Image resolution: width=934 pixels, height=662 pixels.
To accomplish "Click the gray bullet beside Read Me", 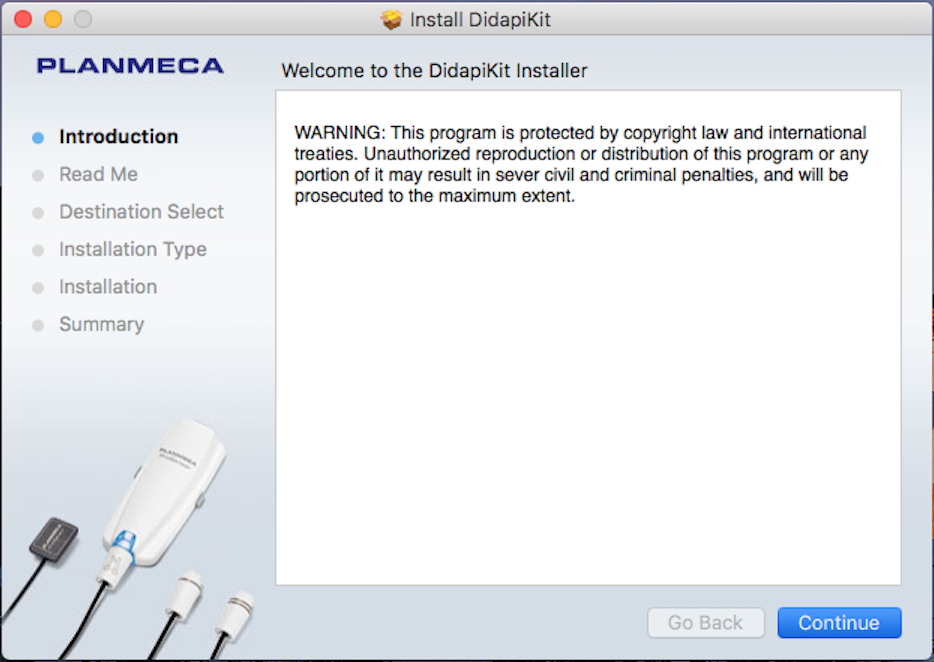I will (38, 175).
